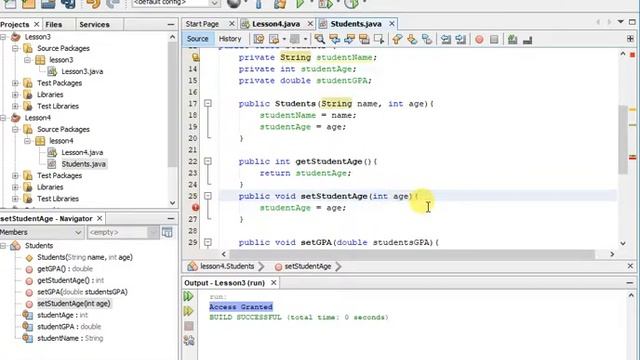The image size is (640, 360).
Task: Click lesson4.Students breadcrumb
Action: click(x=227, y=266)
